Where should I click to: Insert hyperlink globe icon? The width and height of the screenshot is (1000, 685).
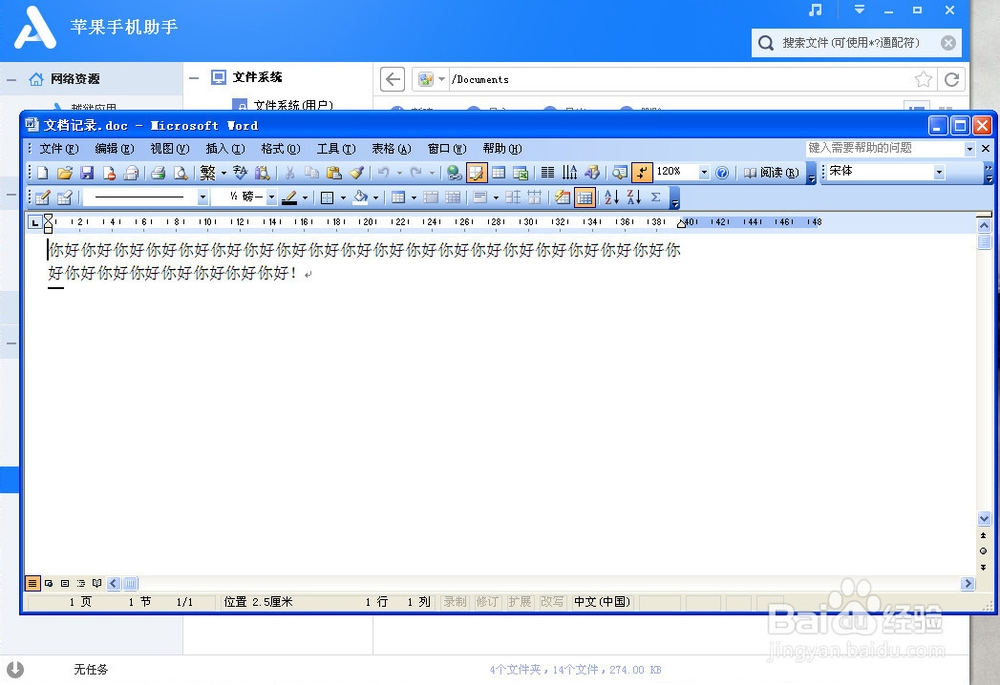(x=453, y=172)
